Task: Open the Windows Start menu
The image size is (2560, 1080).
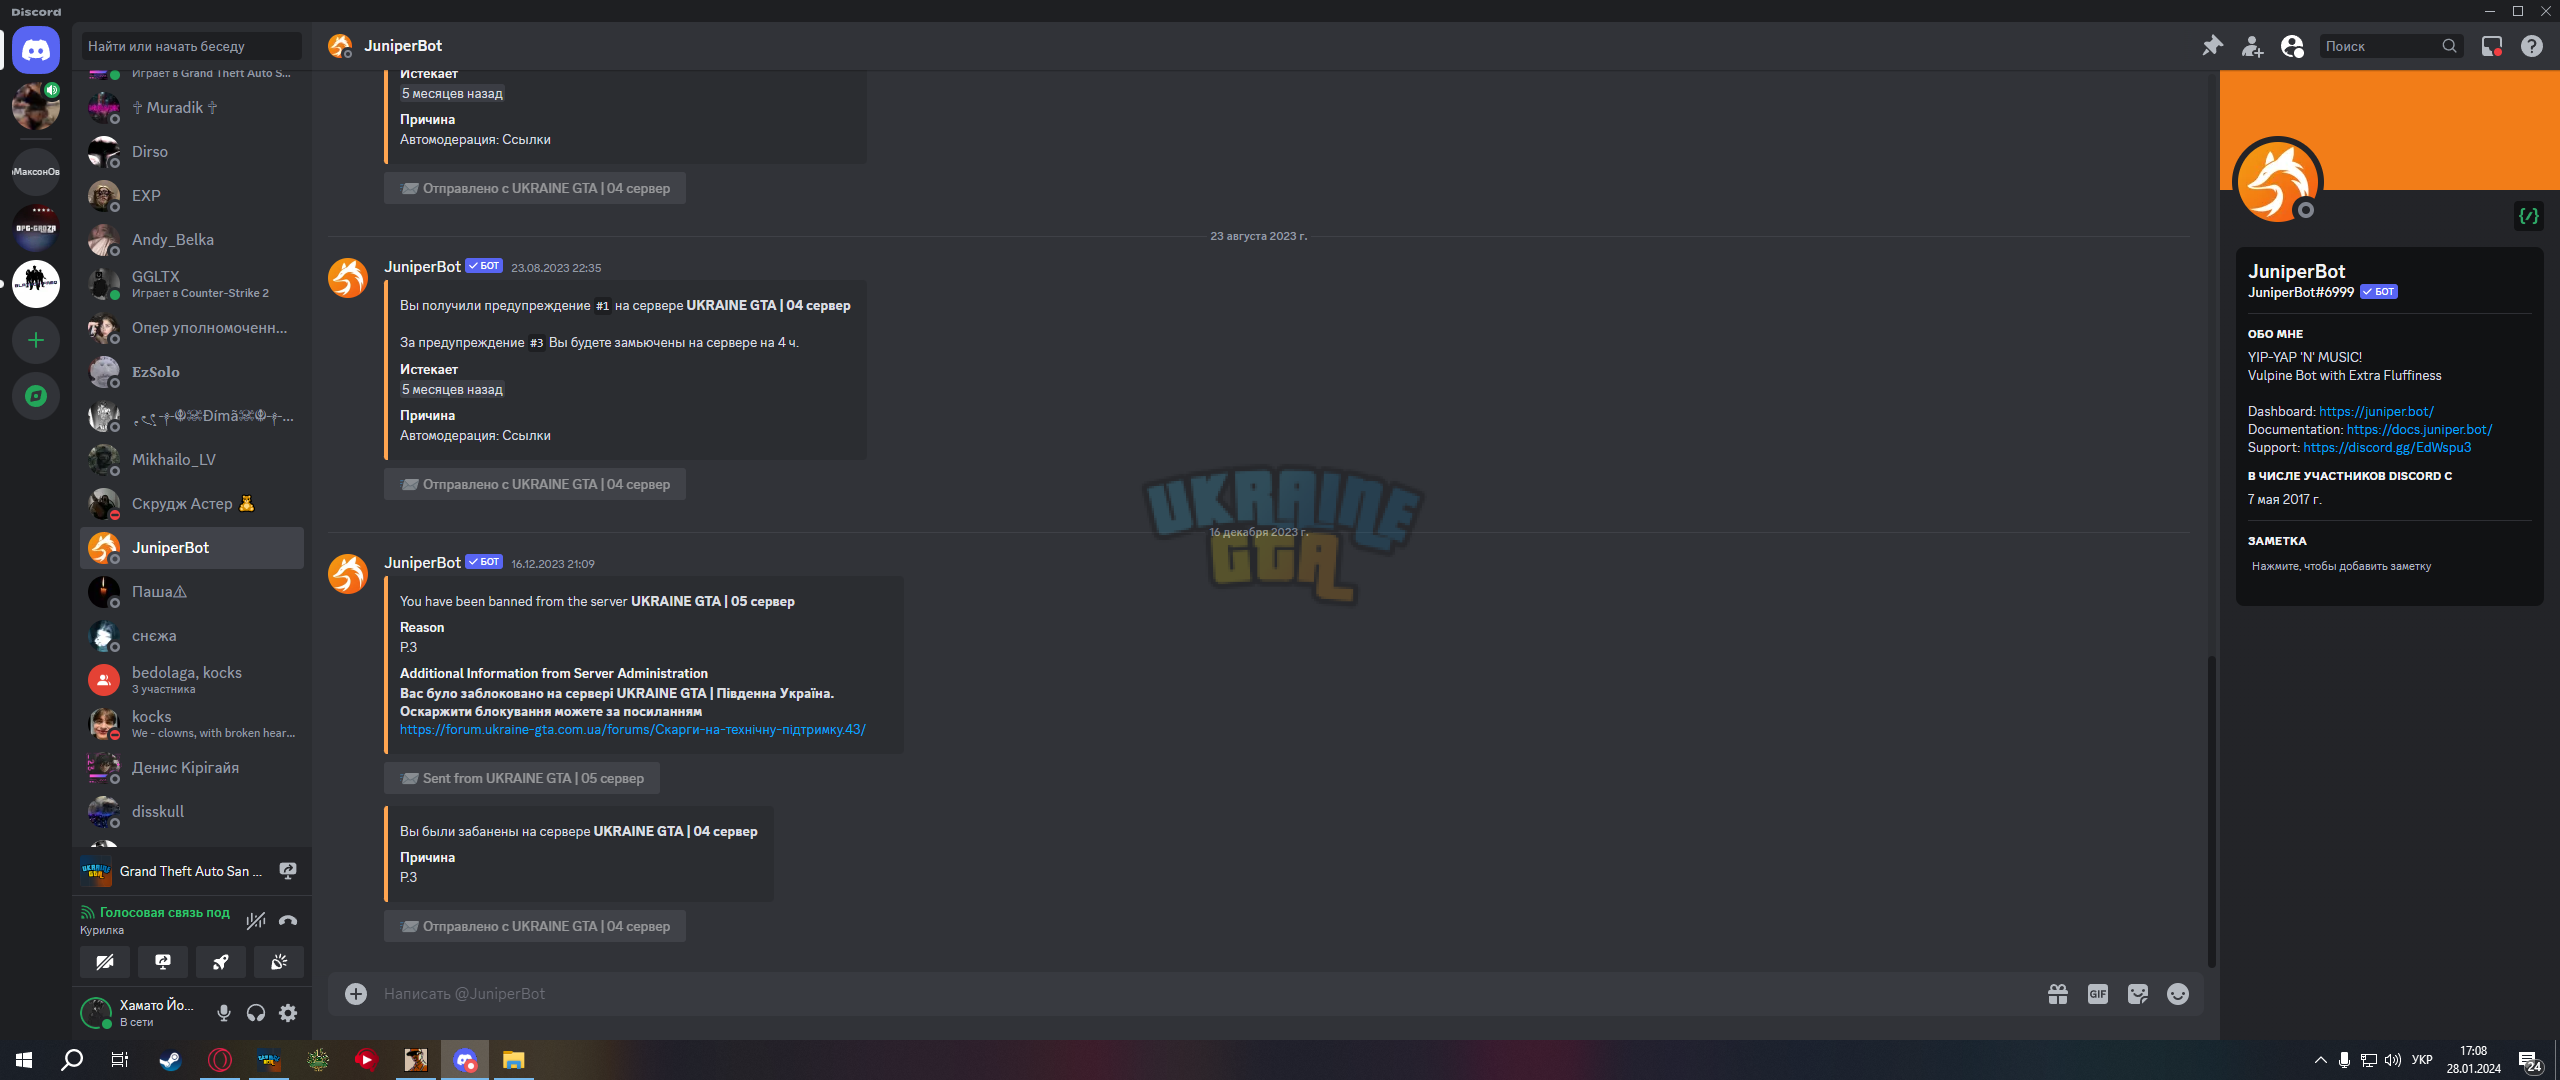Action: pyautogui.click(x=24, y=1060)
